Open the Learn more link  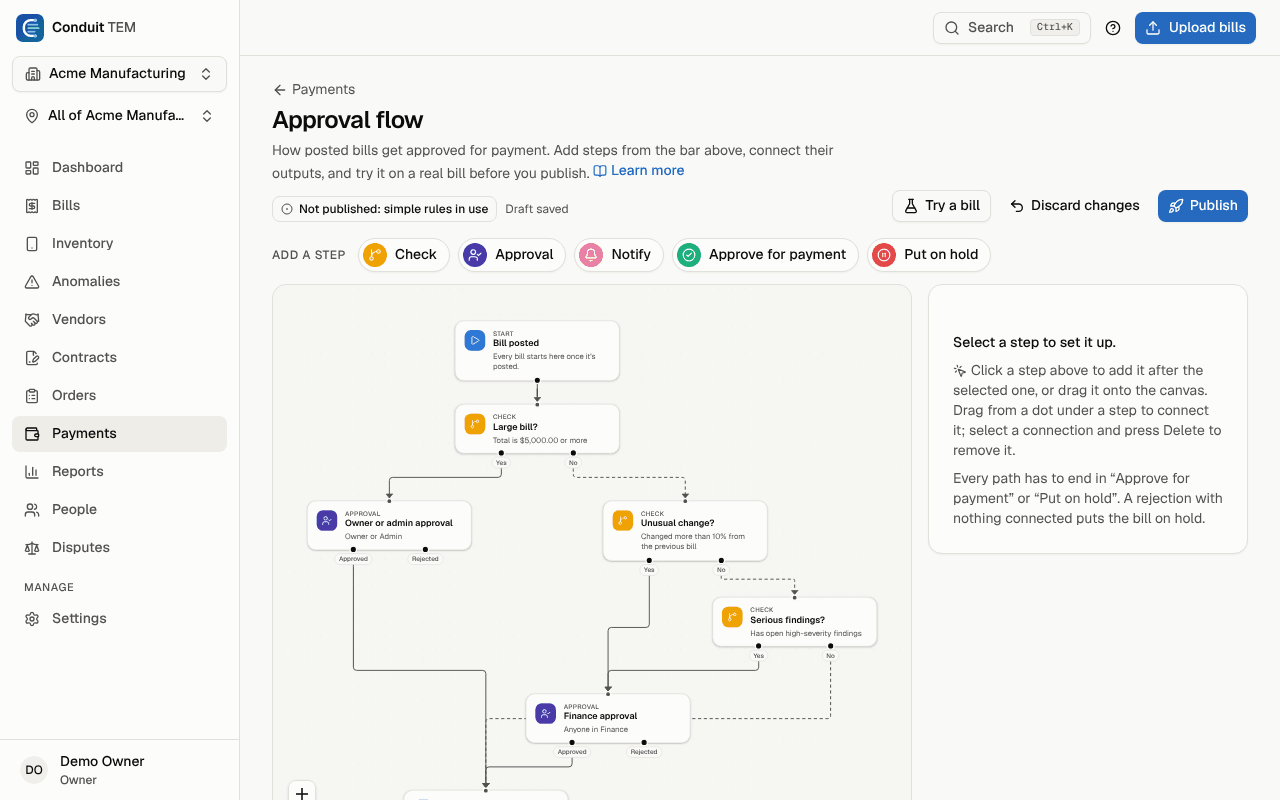coord(639,171)
